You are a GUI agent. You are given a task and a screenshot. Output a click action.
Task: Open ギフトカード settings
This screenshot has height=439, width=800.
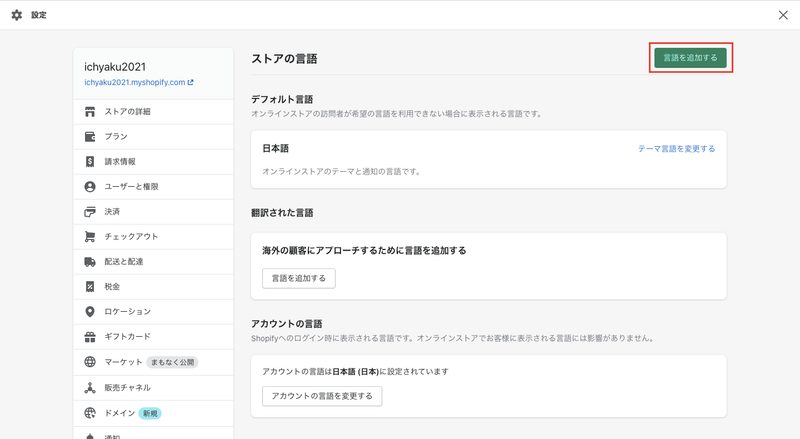(x=154, y=336)
